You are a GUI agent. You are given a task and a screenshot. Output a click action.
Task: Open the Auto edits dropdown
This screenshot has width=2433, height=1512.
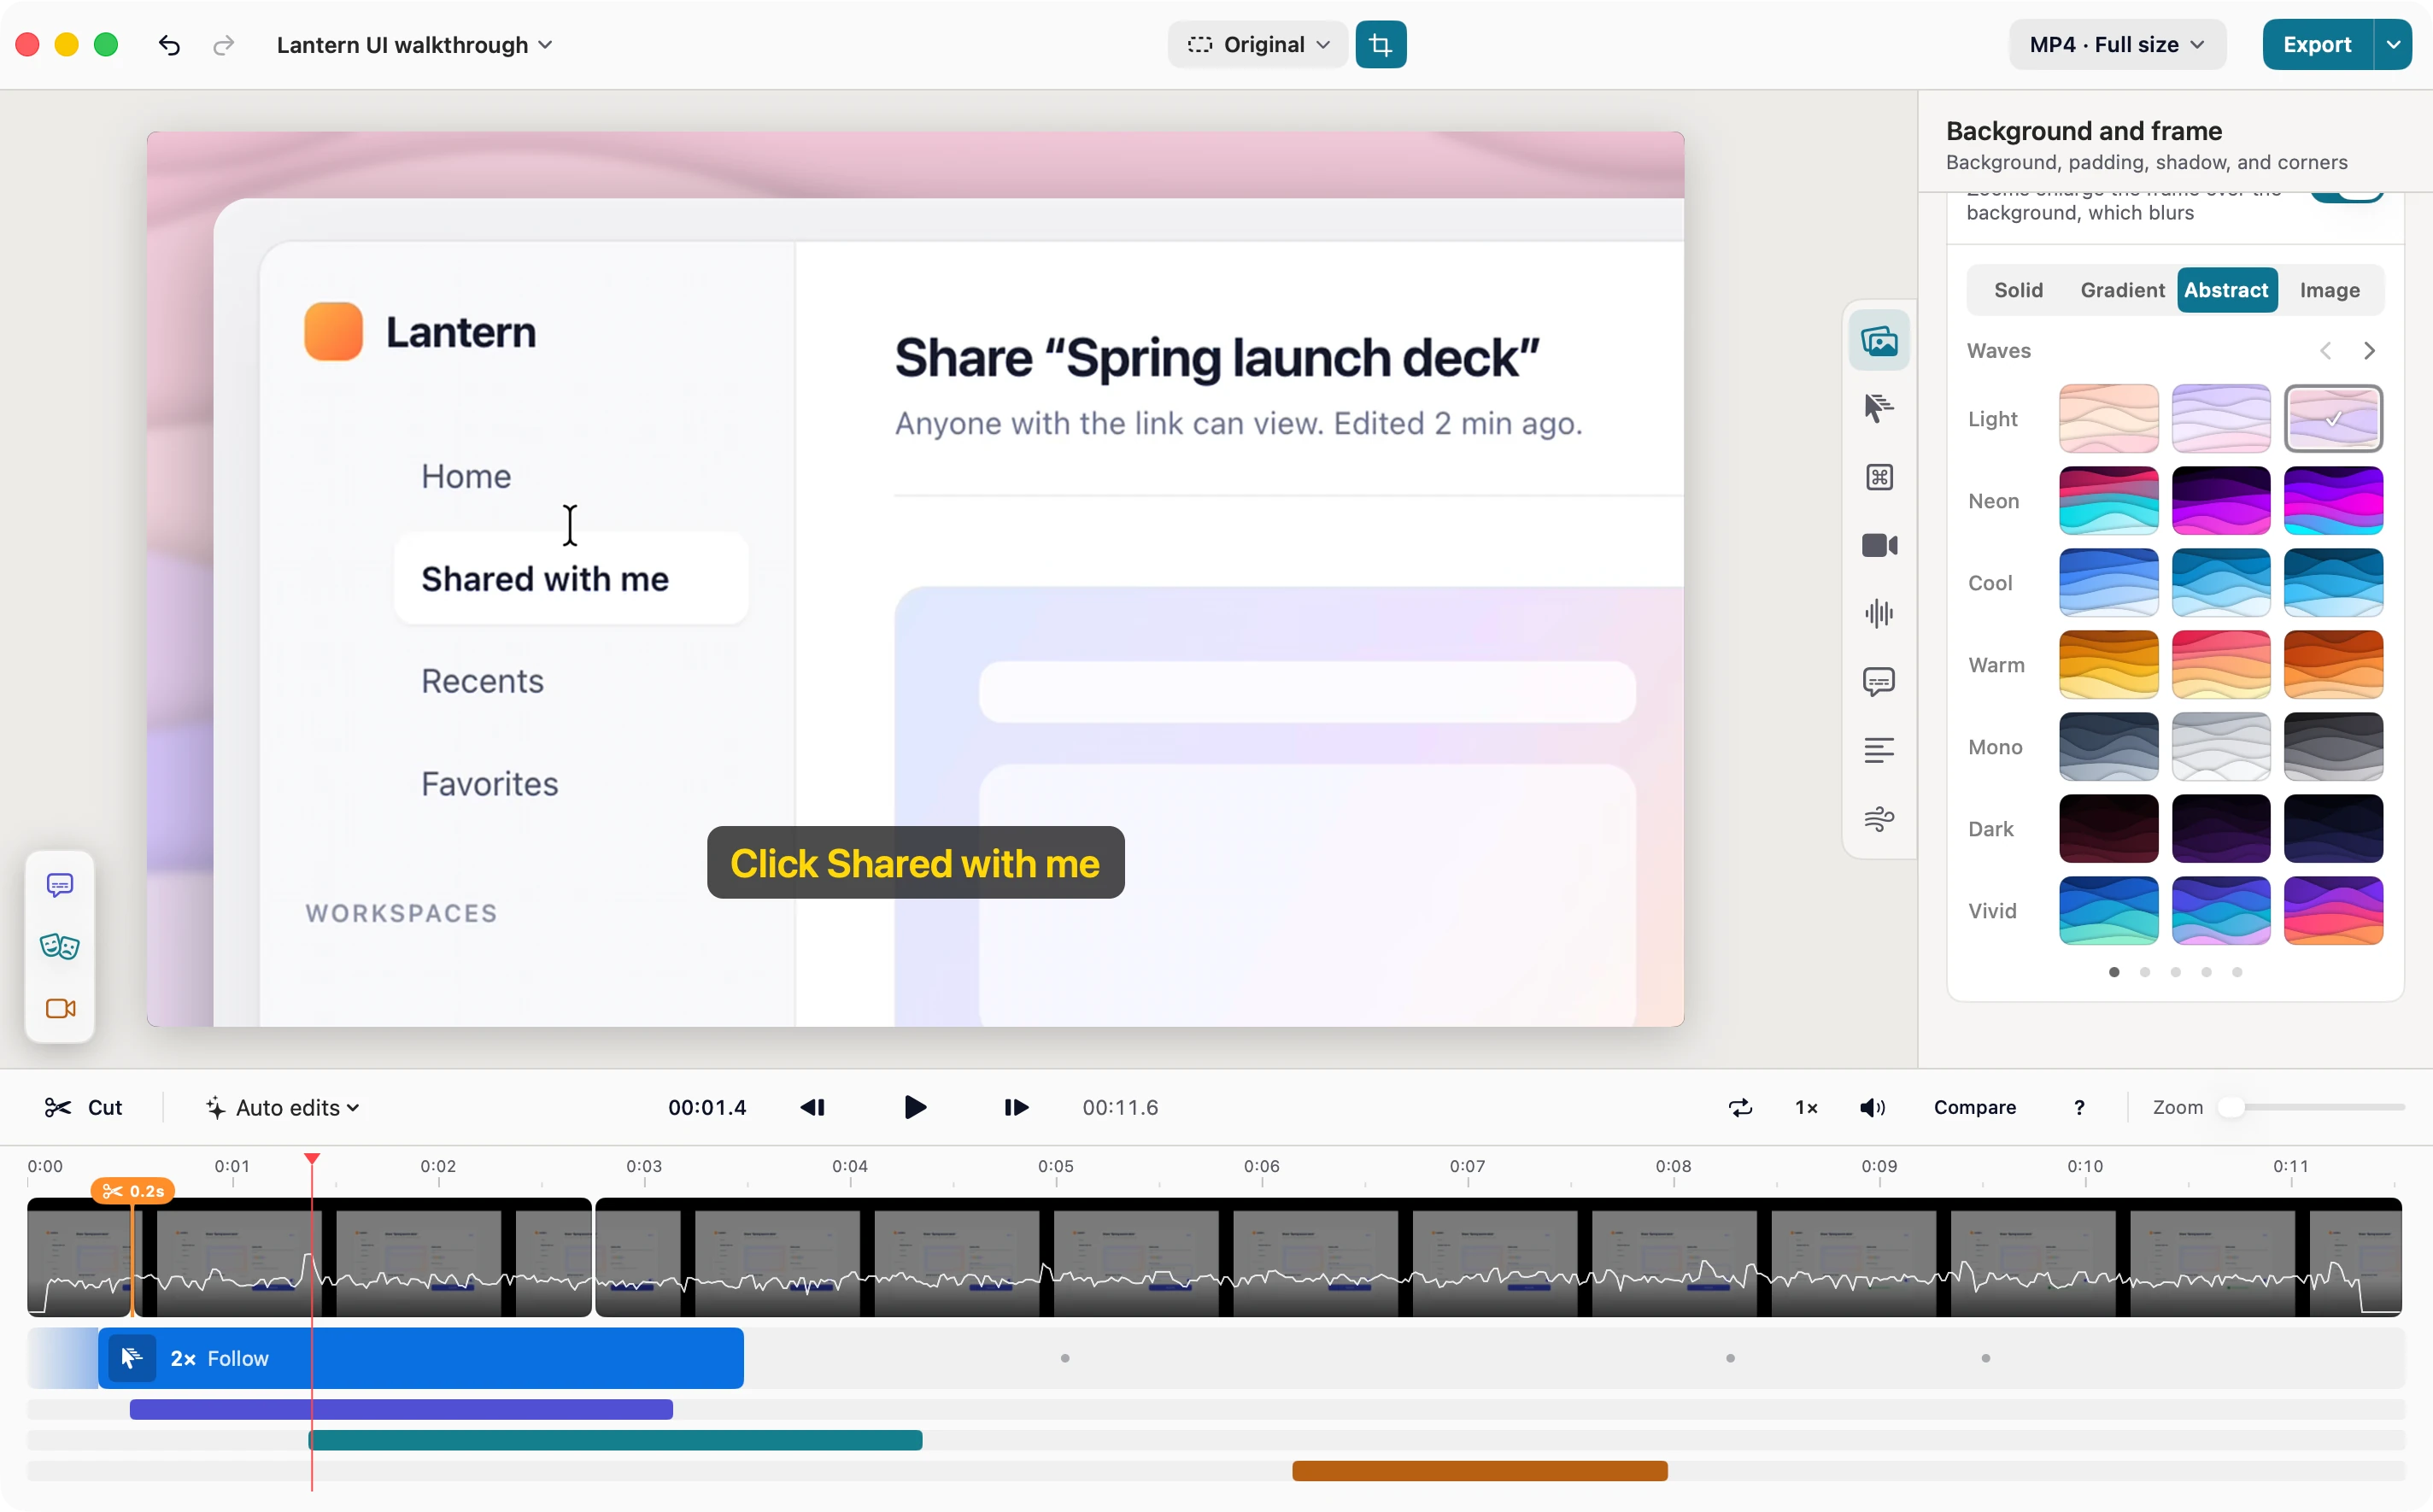(283, 1107)
